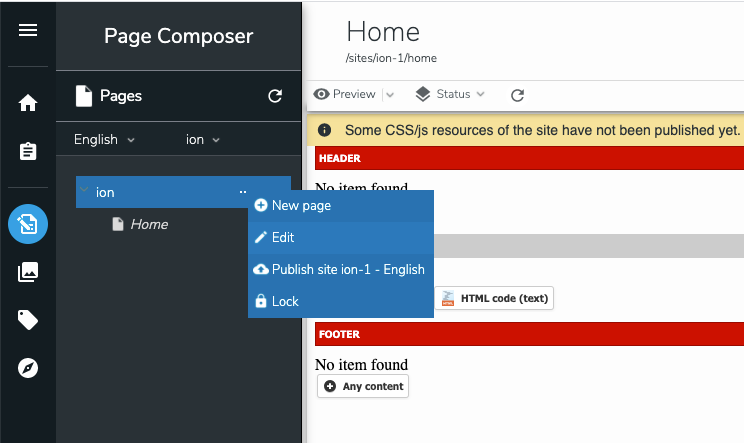The height and width of the screenshot is (443, 744).
Task: Collapse the ion tree node
Action: (84, 192)
